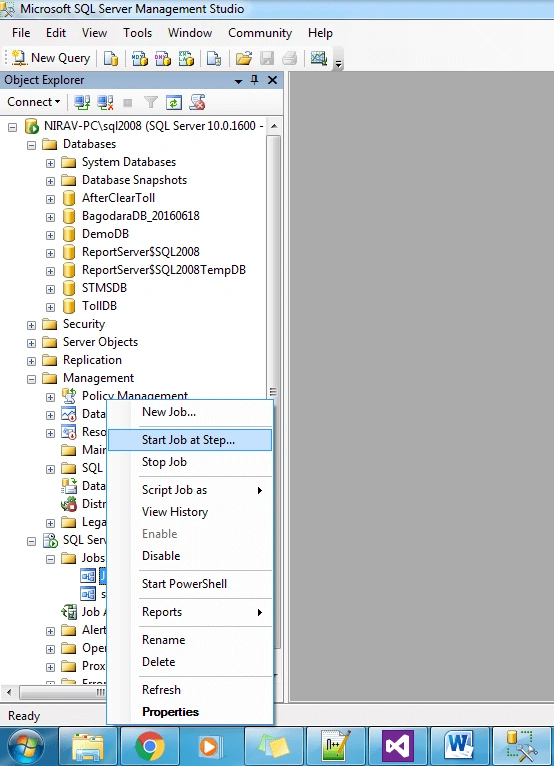Image resolution: width=554 pixels, height=766 pixels.
Task: Open the Tools menu
Action: tap(137, 33)
